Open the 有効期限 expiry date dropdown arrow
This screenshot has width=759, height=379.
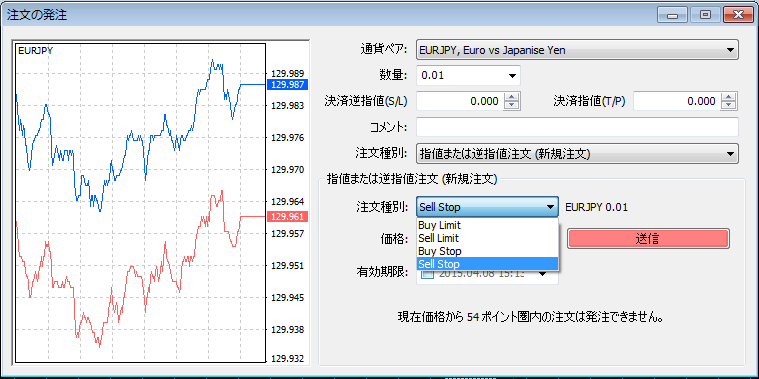pos(543,274)
